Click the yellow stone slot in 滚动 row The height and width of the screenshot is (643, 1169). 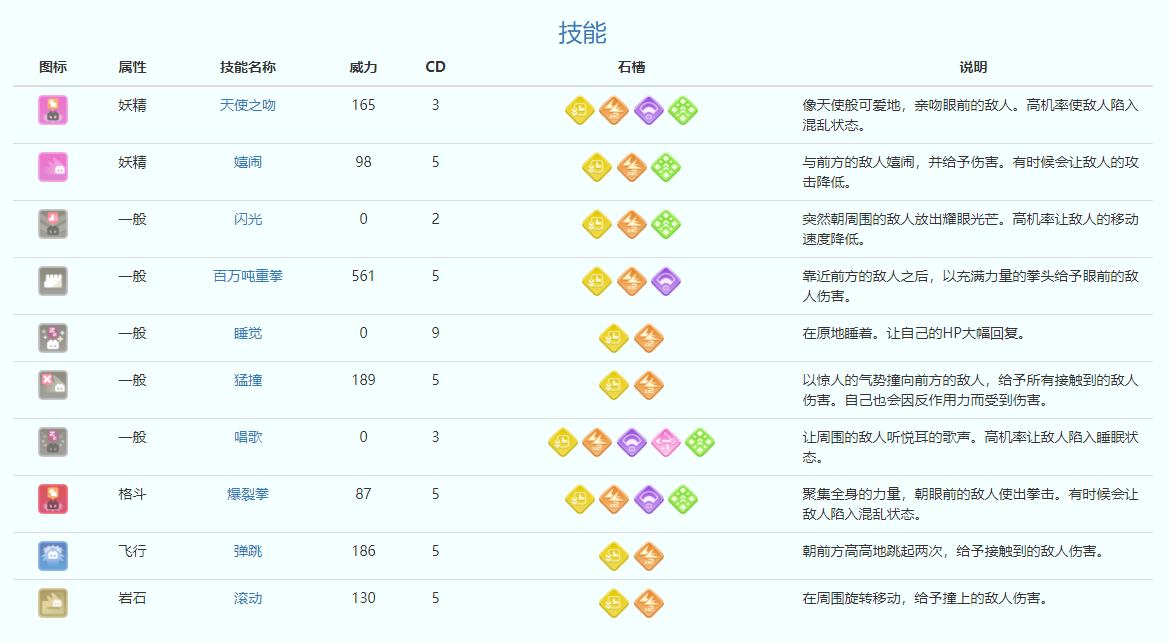(x=614, y=603)
